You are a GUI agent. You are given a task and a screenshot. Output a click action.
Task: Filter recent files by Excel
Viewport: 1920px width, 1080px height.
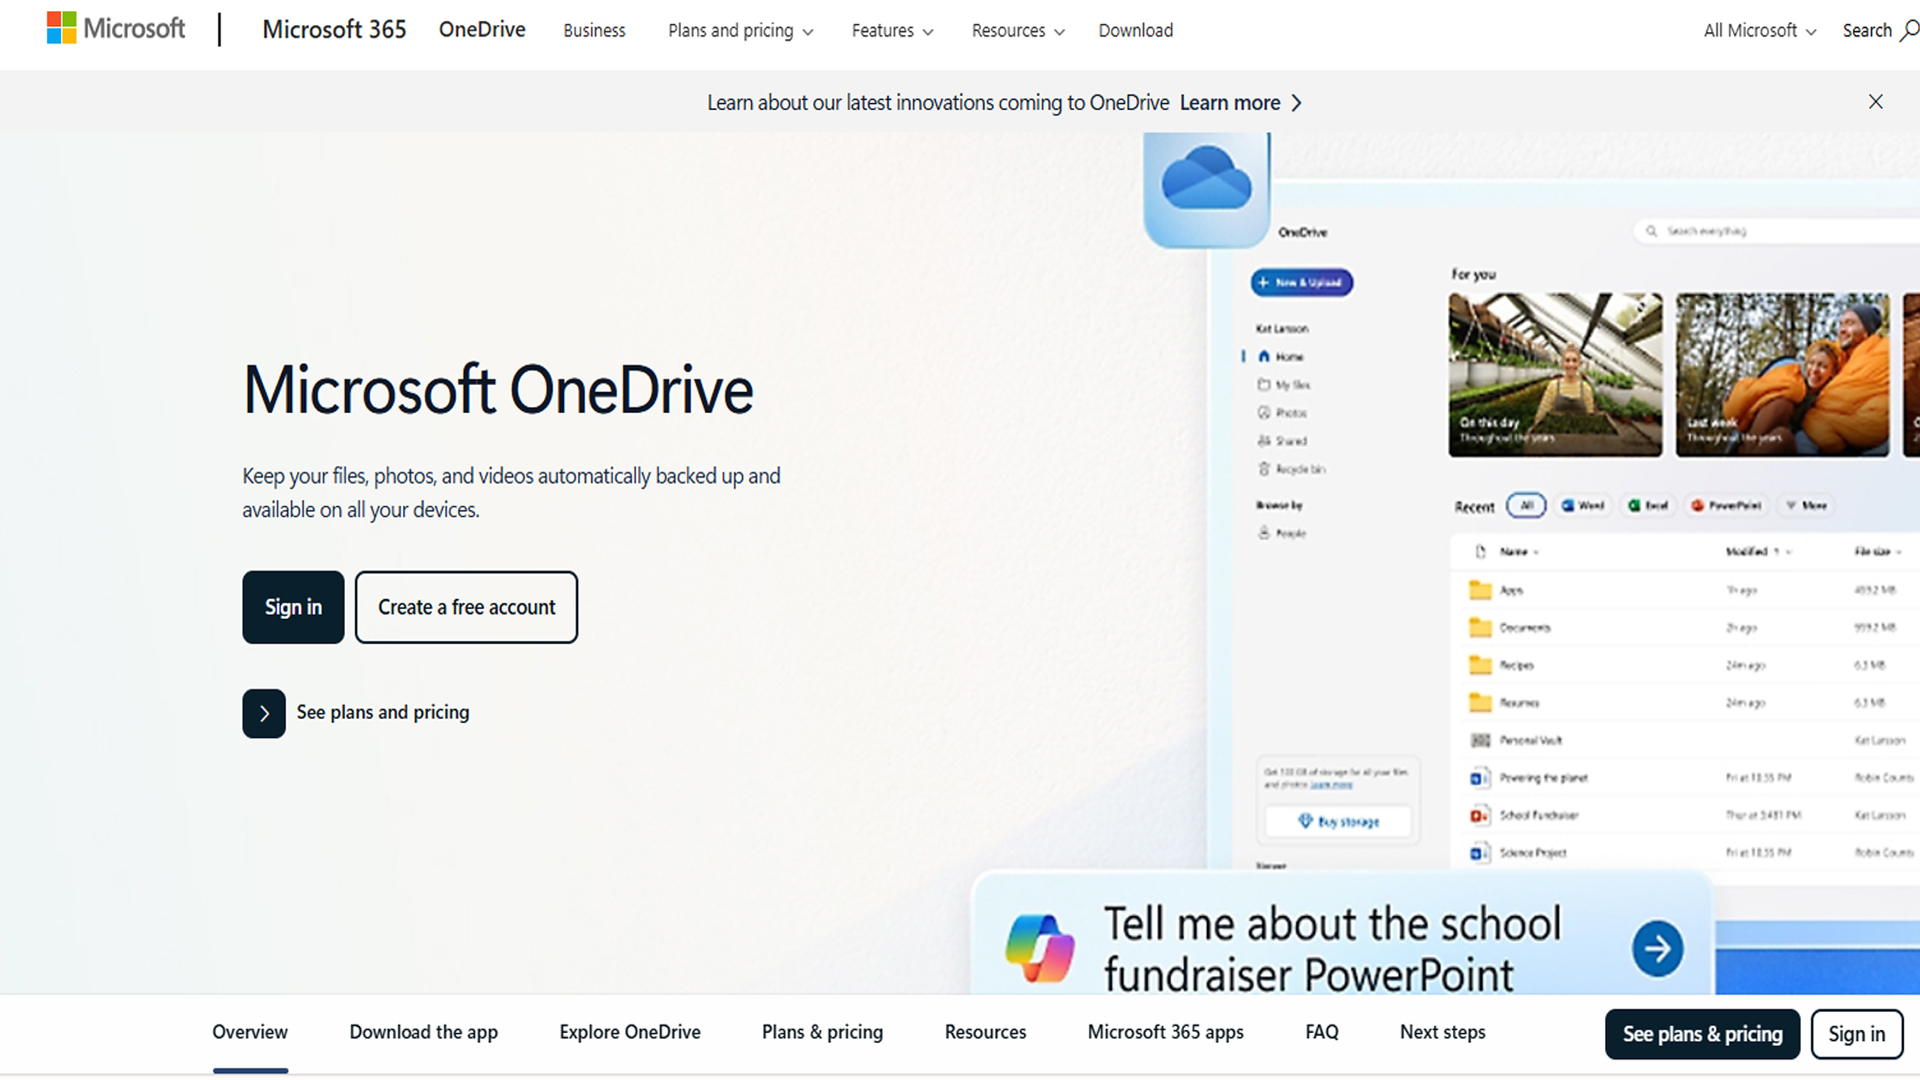tap(1648, 506)
